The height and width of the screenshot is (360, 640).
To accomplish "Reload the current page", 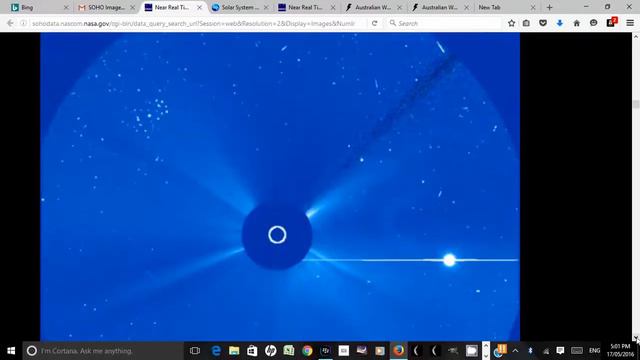I will click(374, 23).
